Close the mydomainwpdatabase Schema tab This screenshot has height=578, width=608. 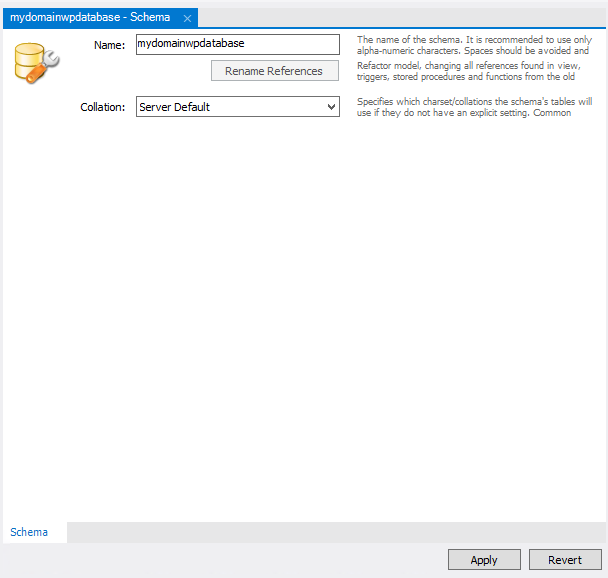(x=187, y=18)
